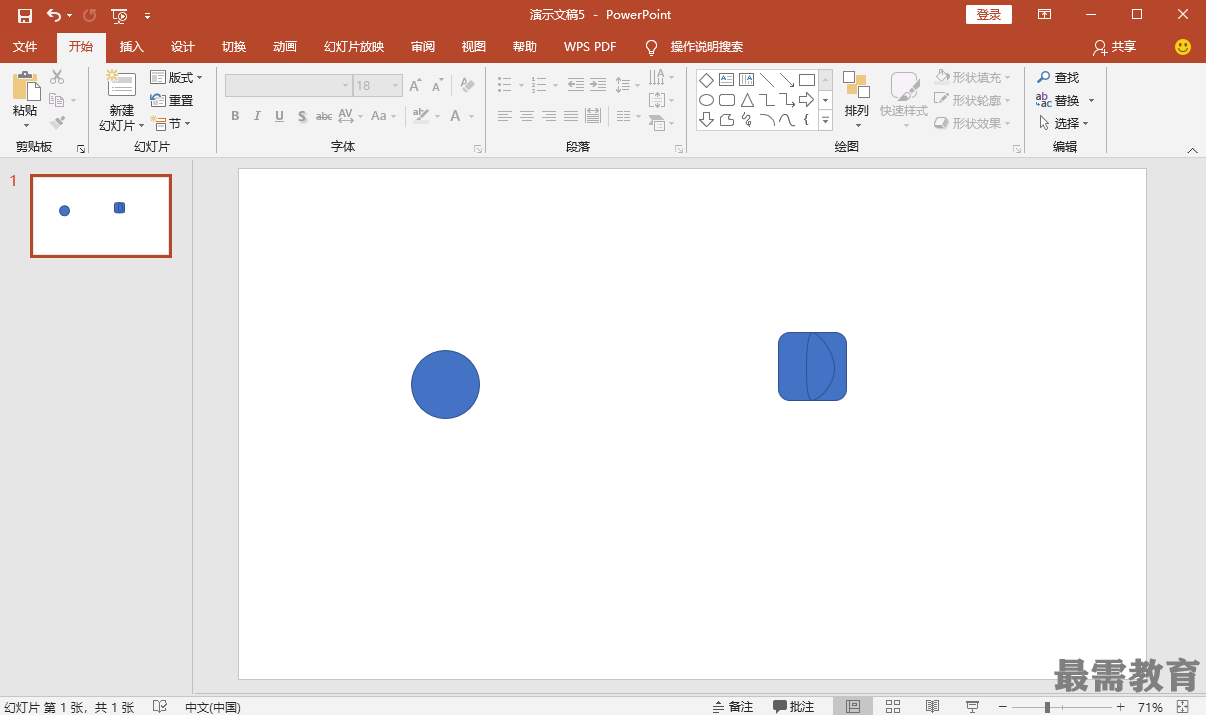Switch to the Insert (插入) tab

pos(132,47)
